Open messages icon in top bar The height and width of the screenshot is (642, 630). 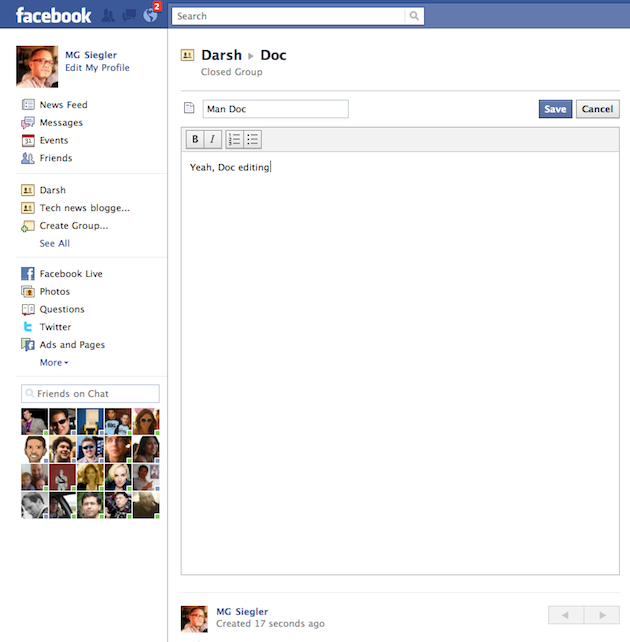pyautogui.click(x=129, y=16)
